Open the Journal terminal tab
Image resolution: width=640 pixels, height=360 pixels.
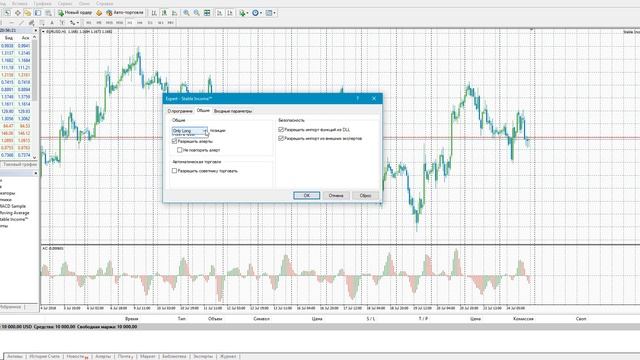[228, 356]
